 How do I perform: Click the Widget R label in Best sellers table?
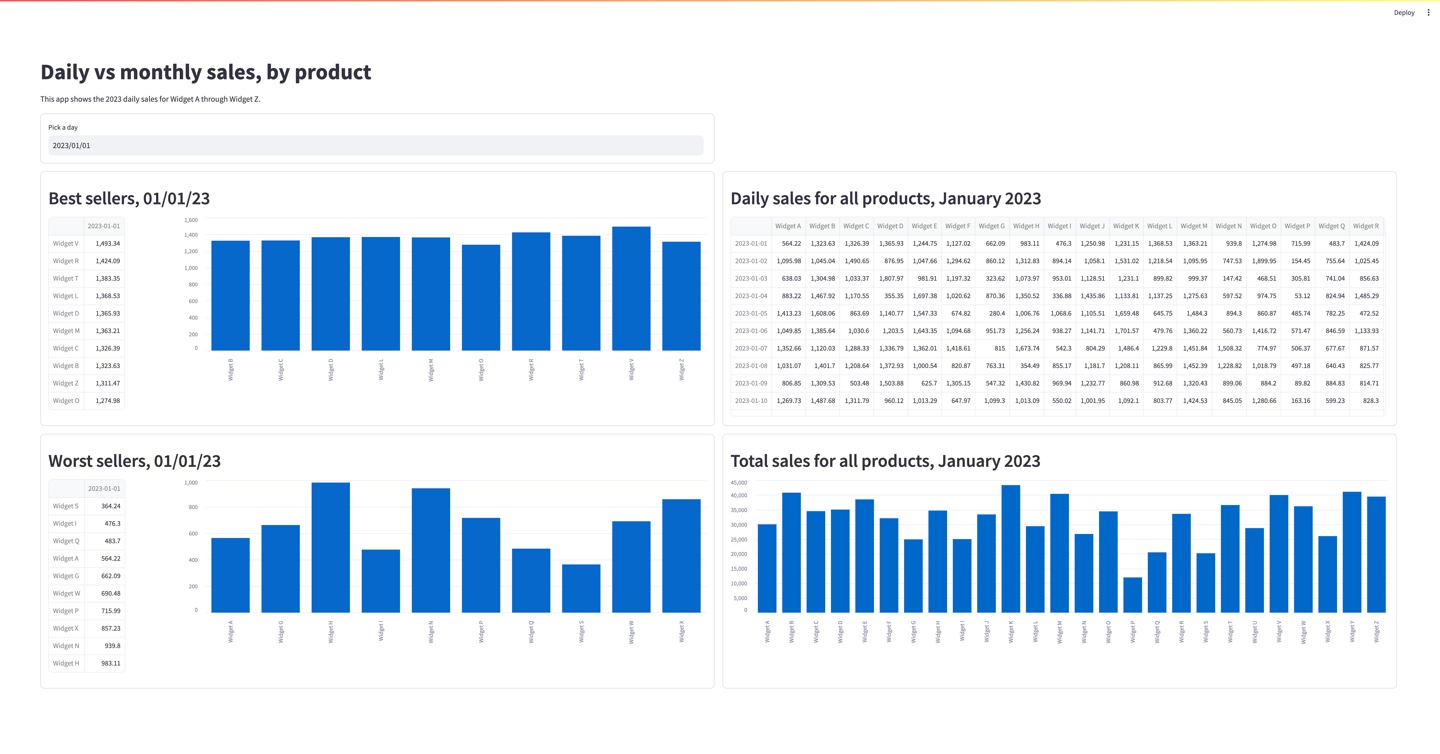(x=65, y=260)
